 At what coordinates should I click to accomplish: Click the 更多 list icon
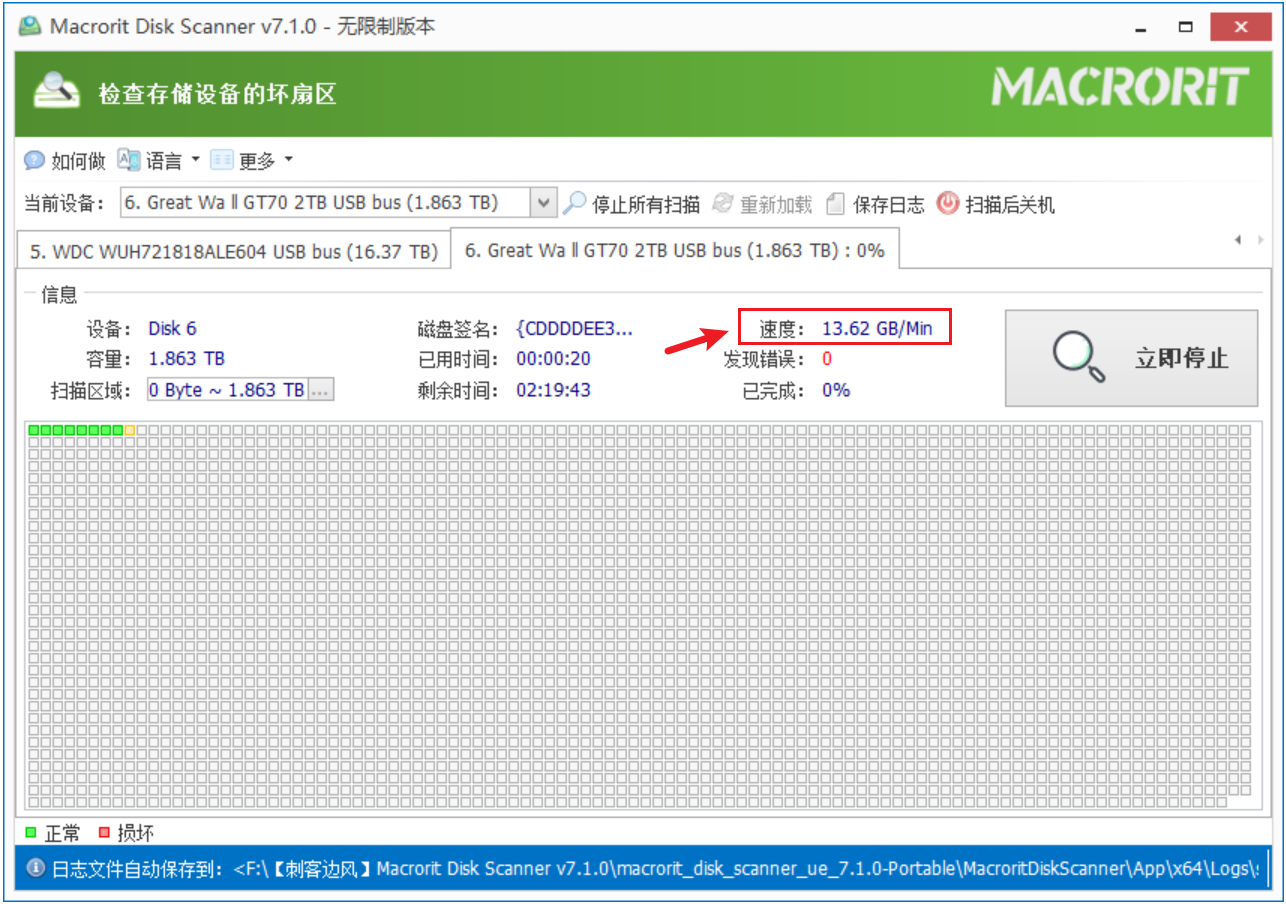pos(222,160)
